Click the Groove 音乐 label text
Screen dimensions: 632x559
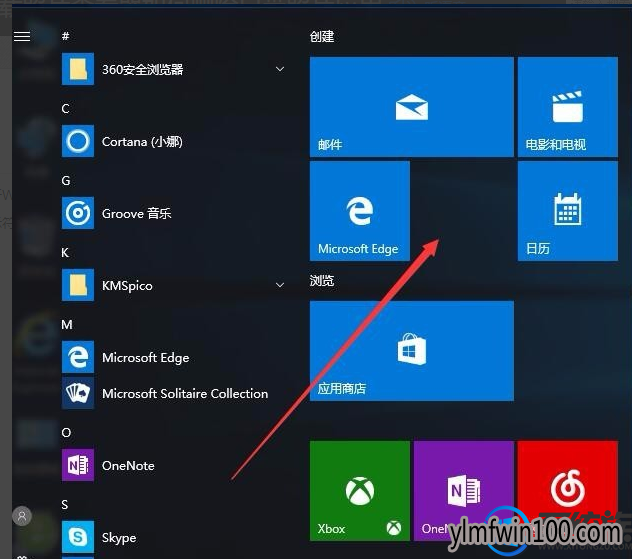point(137,213)
